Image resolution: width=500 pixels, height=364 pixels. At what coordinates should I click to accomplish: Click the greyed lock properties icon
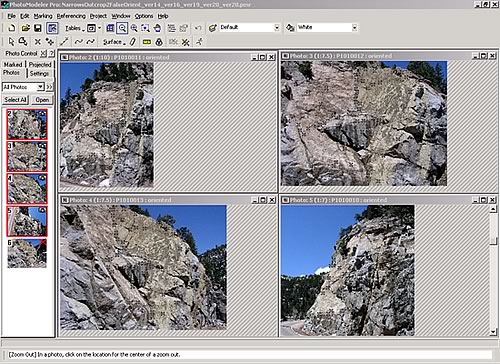pyautogui.click(x=184, y=28)
